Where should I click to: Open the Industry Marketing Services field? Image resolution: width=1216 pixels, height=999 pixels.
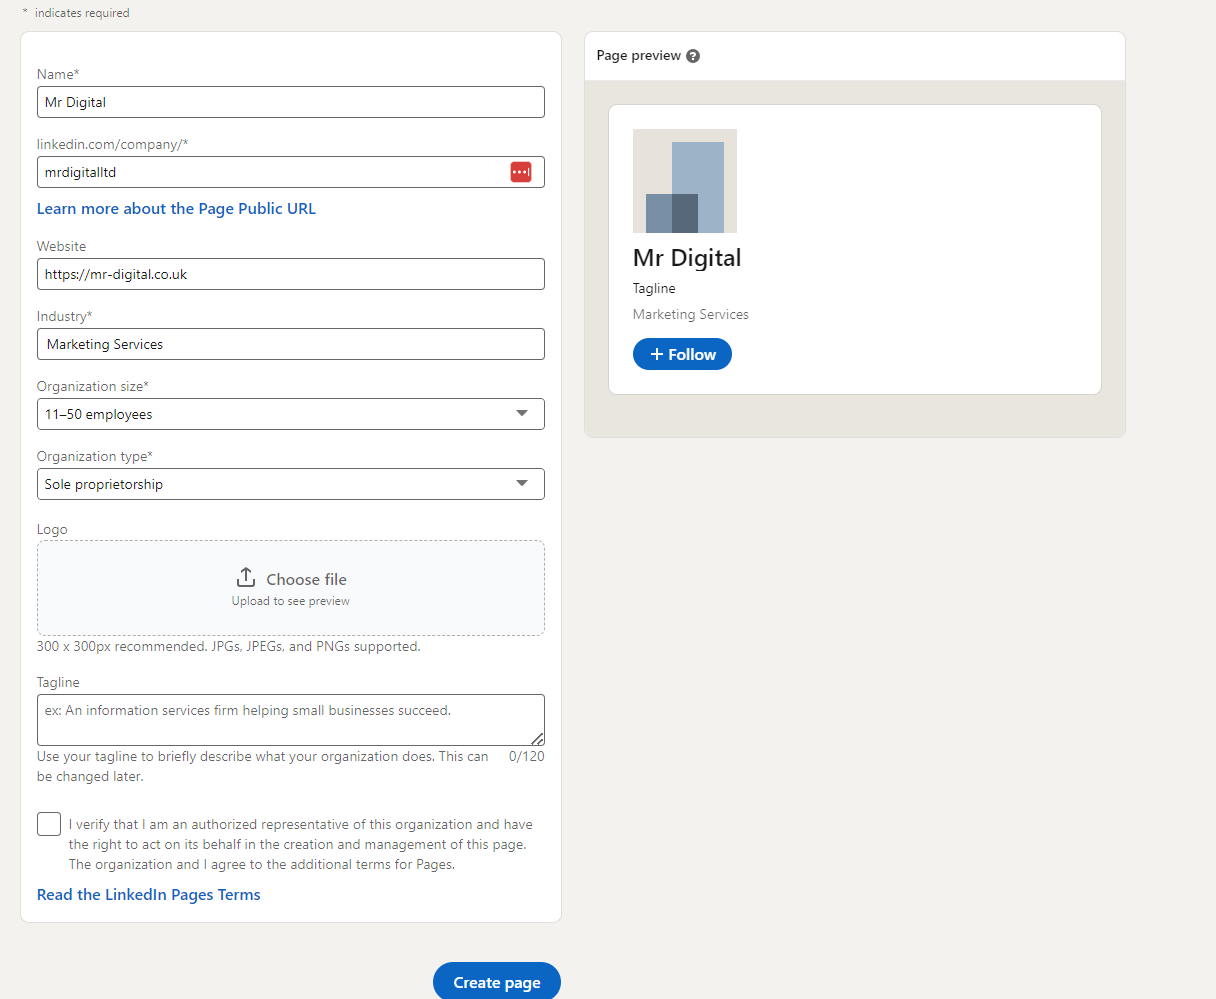(290, 344)
